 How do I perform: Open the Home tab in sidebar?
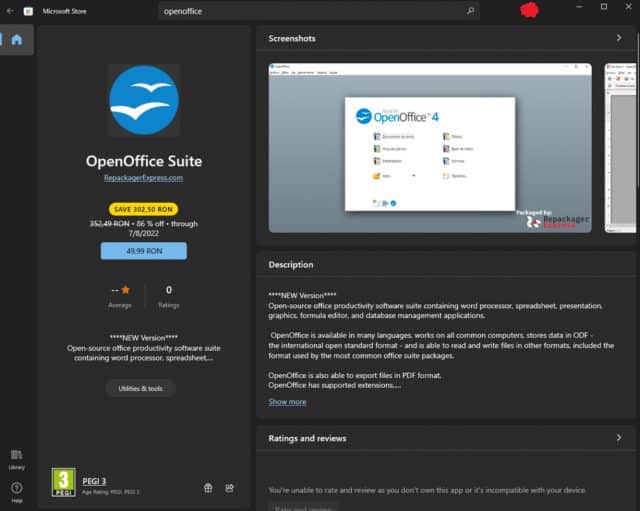(17, 40)
